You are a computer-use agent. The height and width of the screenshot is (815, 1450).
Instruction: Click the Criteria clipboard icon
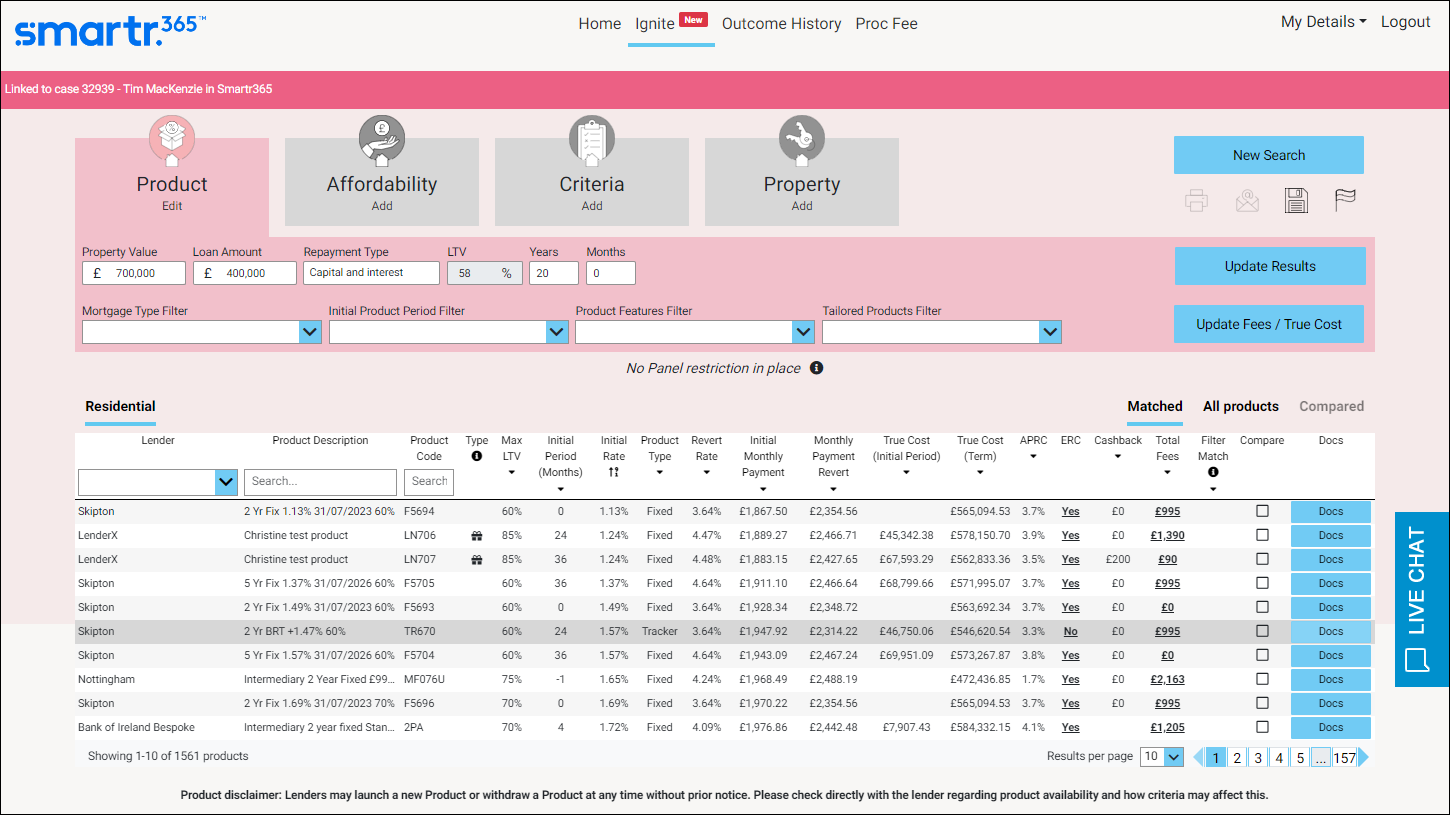tap(592, 140)
